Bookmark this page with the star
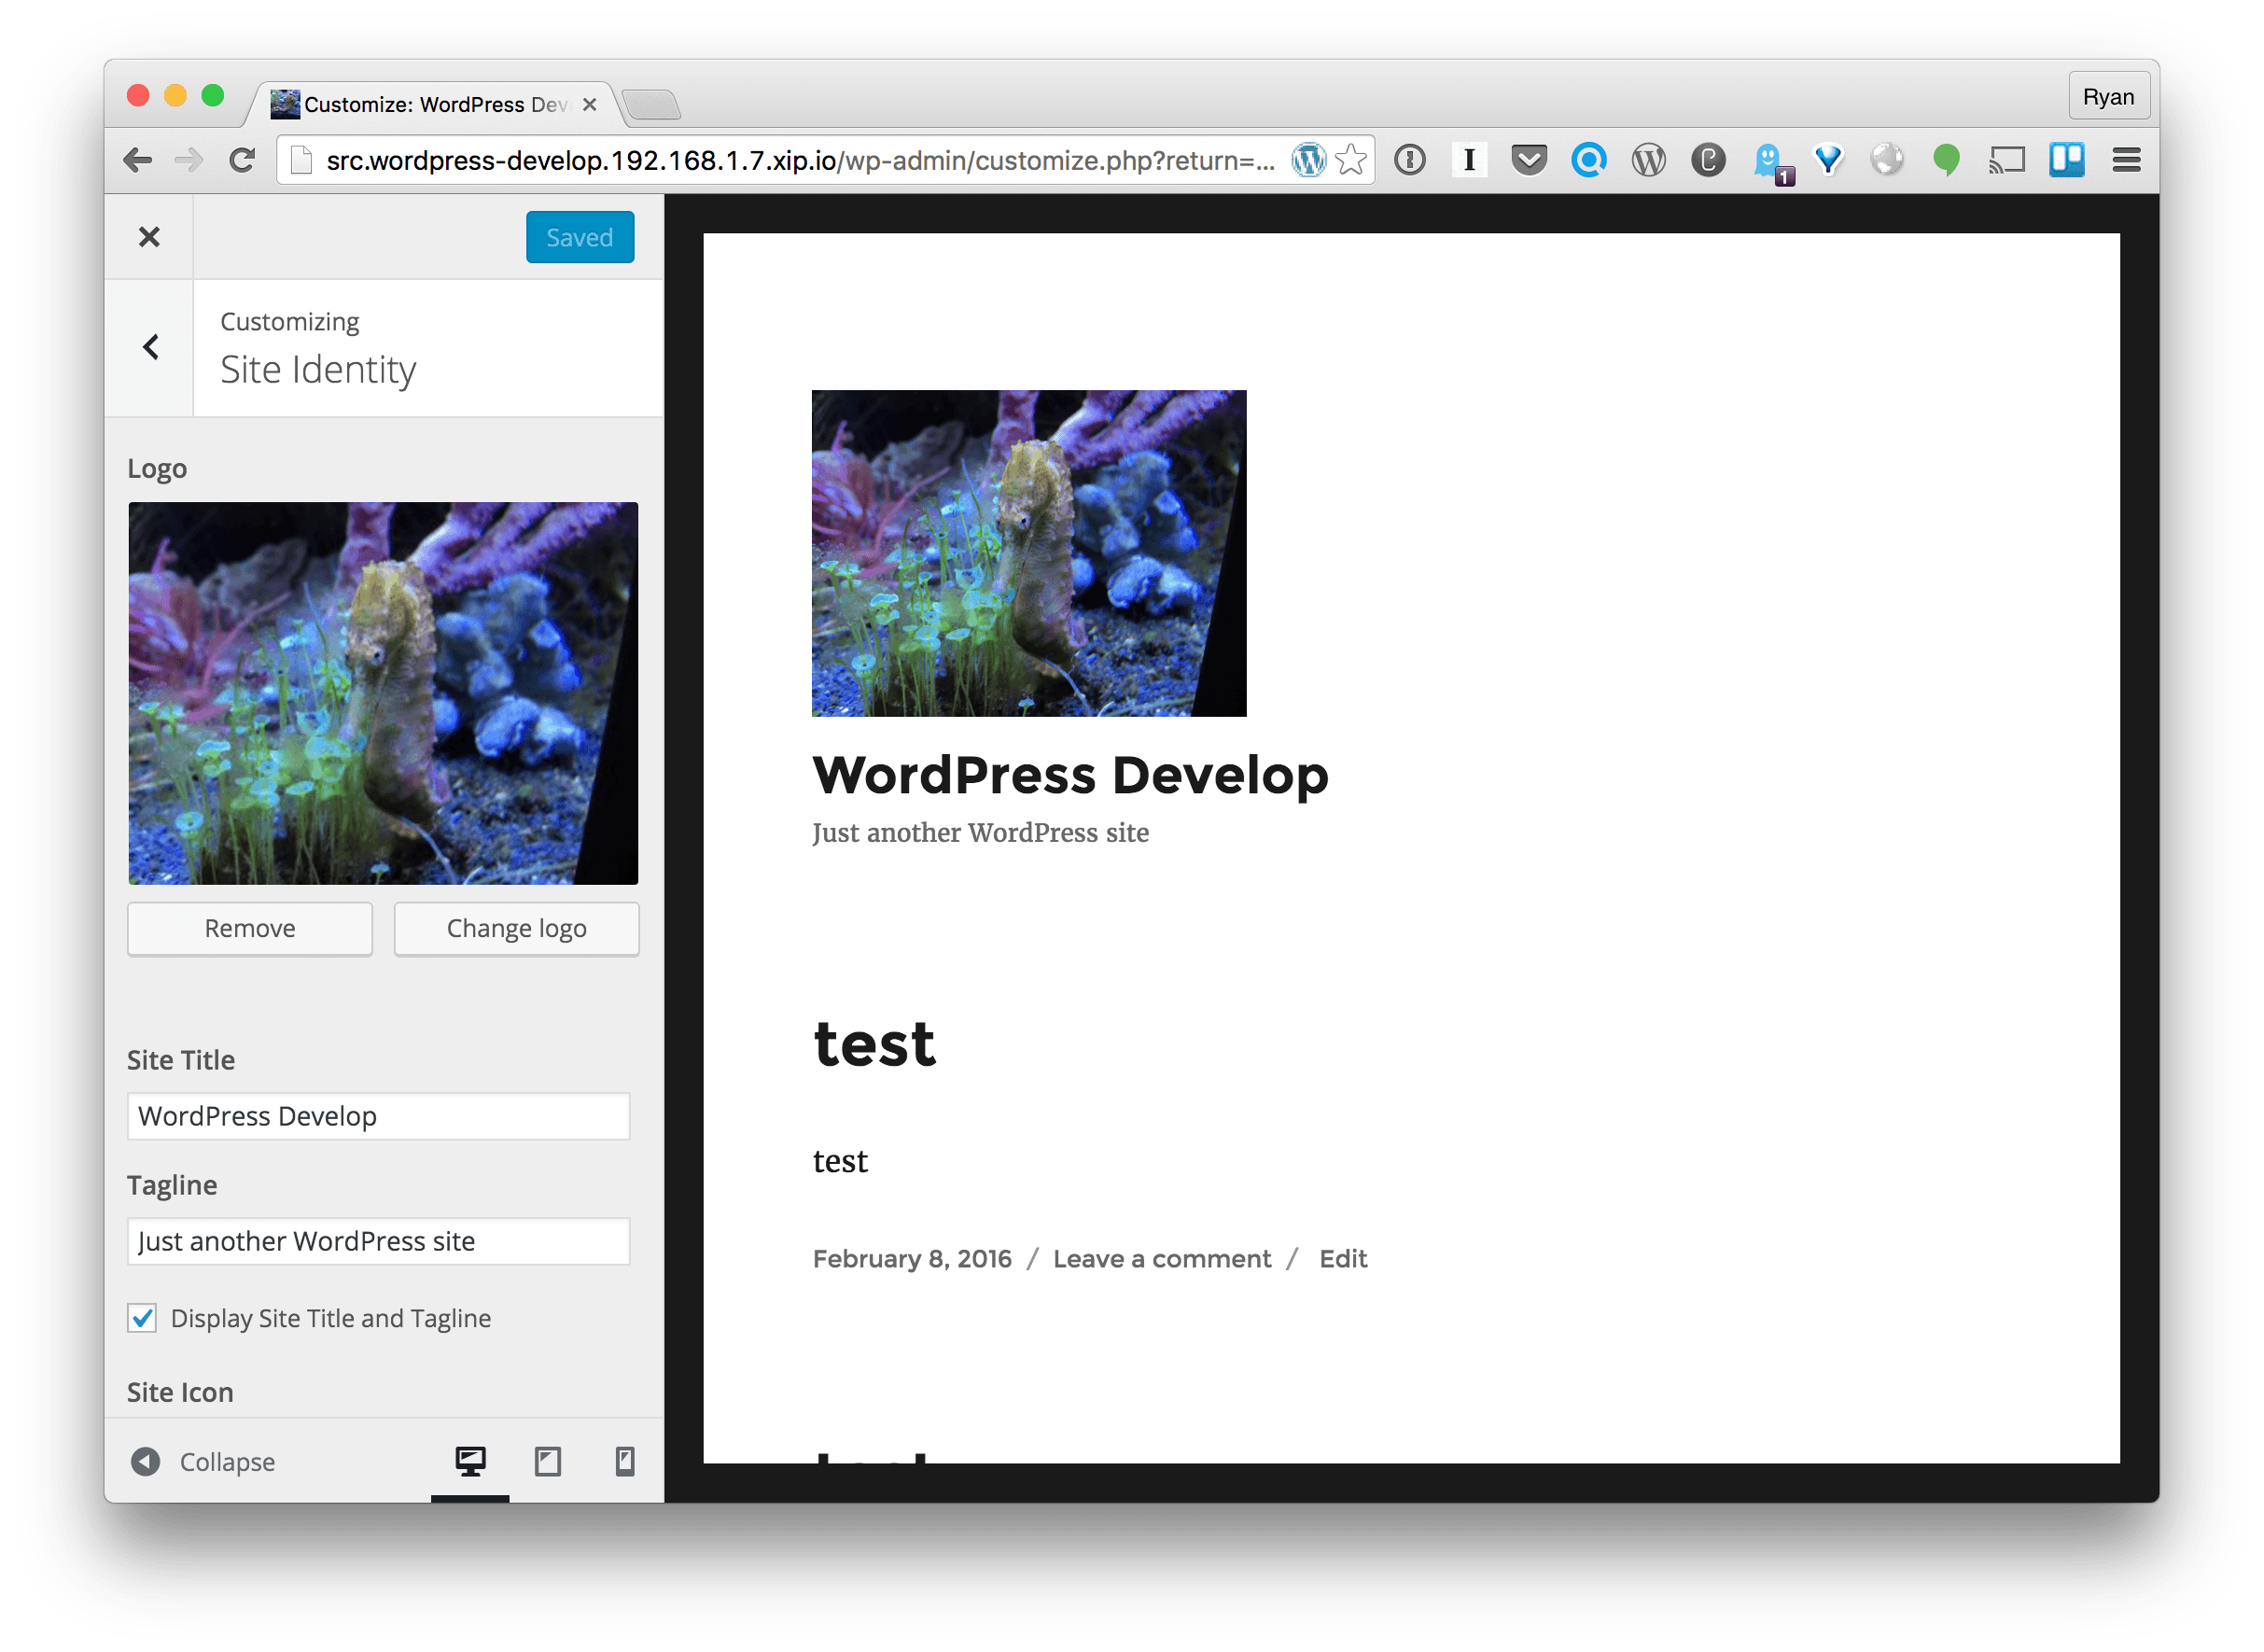This screenshot has height=1652, width=2264. coord(1351,160)
